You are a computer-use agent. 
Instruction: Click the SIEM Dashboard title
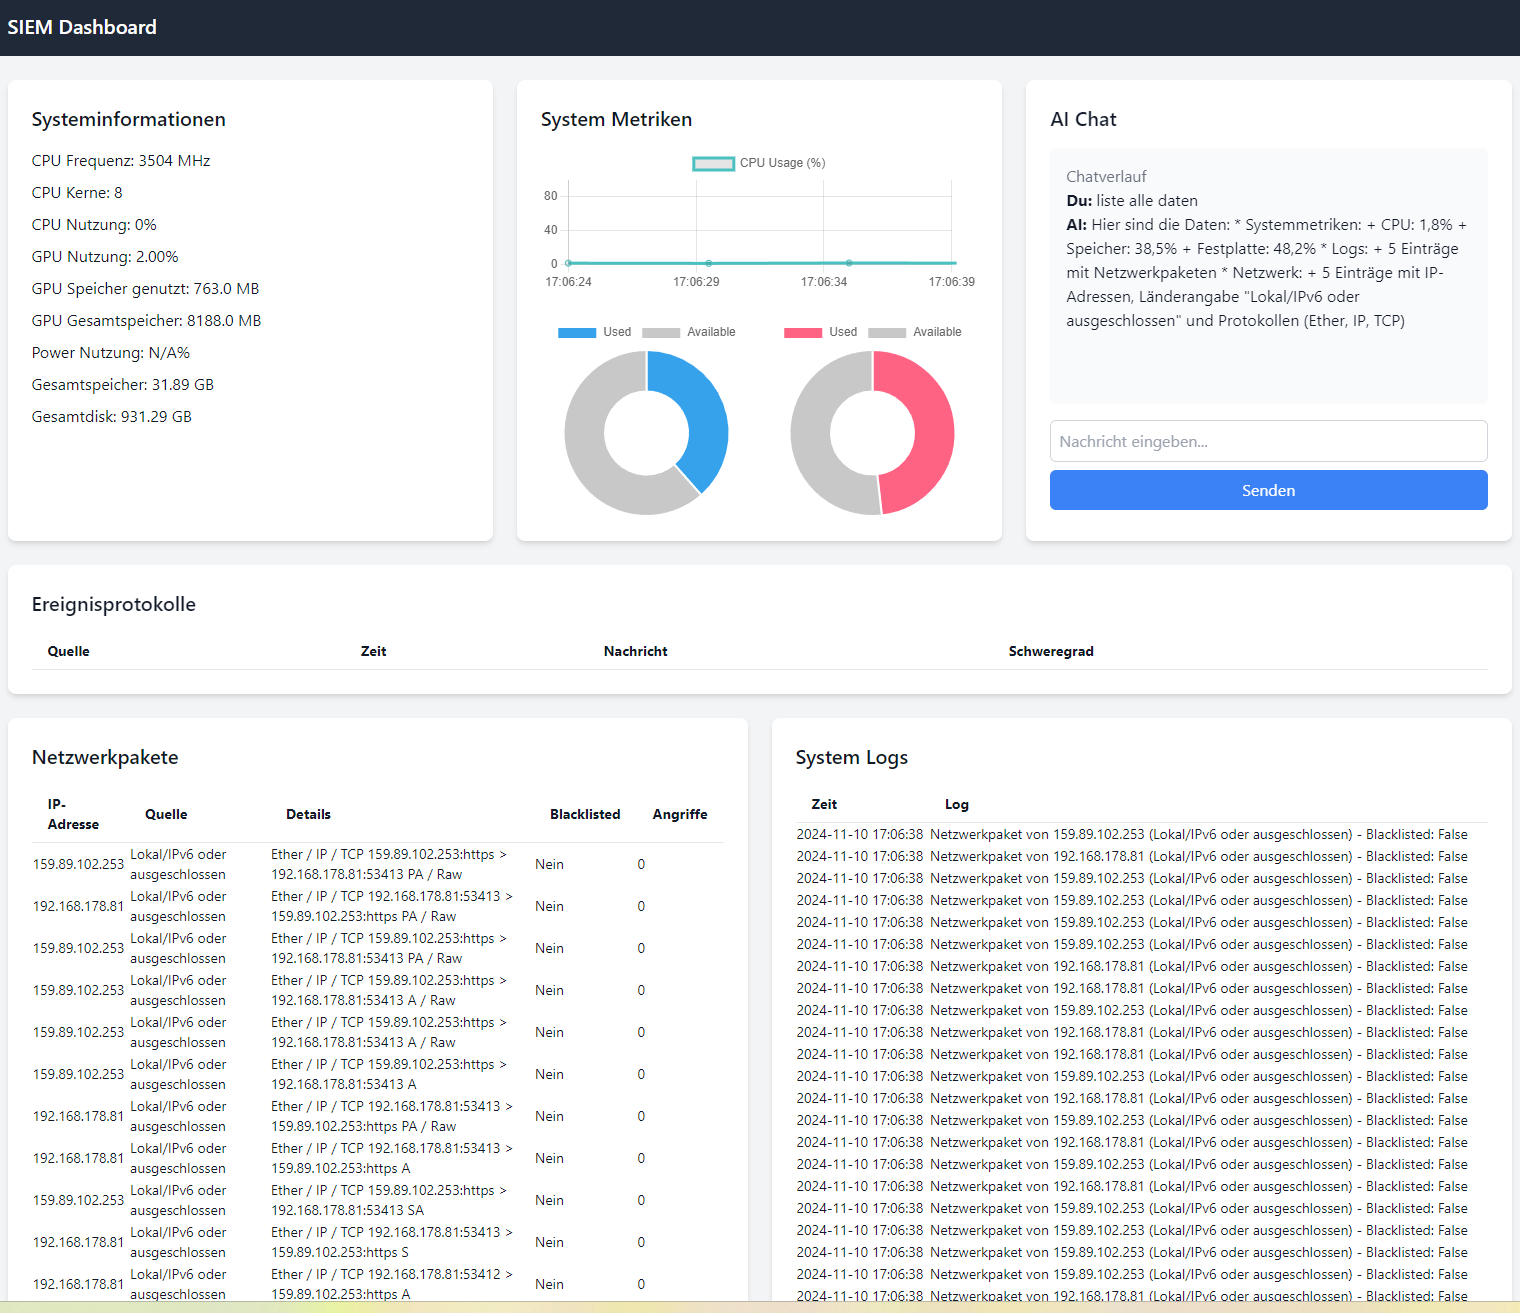point(82,27)
